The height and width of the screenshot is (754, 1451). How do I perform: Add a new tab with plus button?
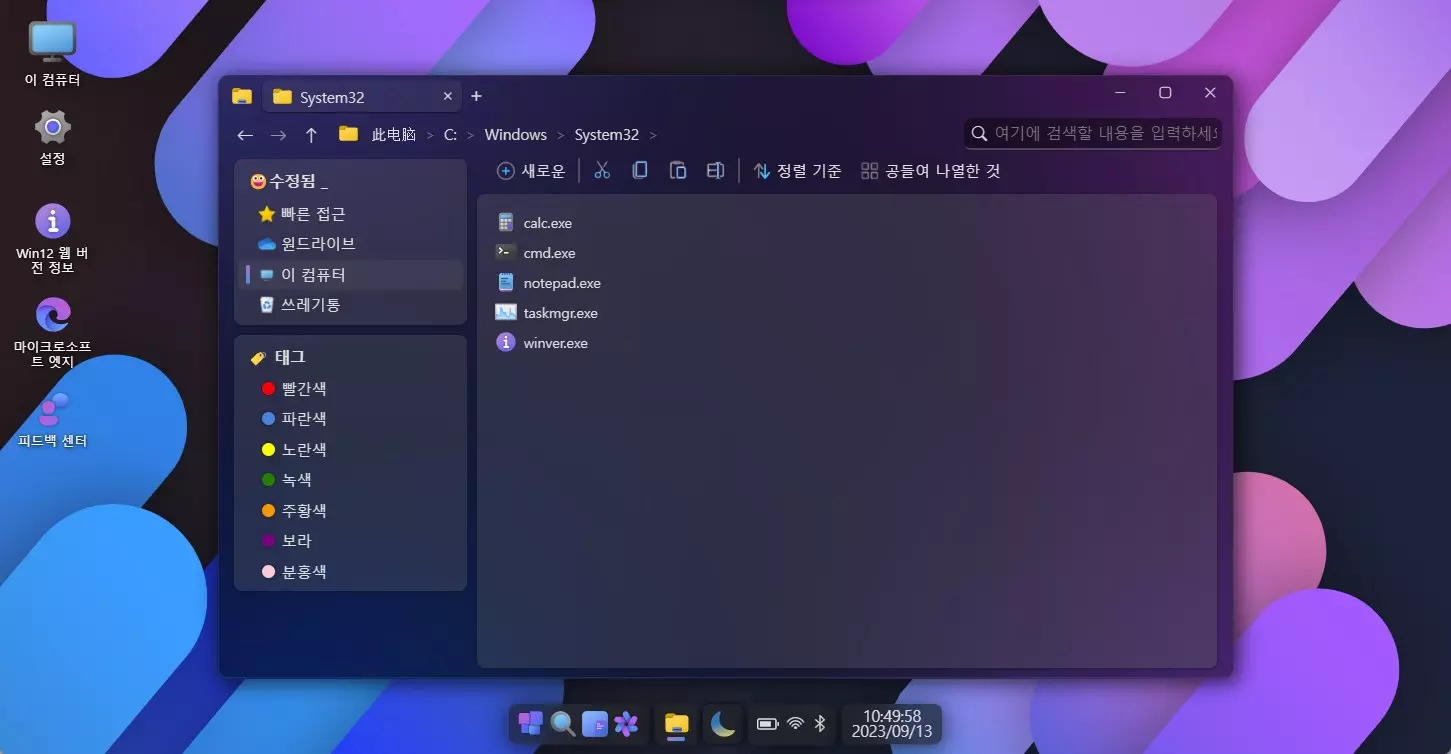476,96
